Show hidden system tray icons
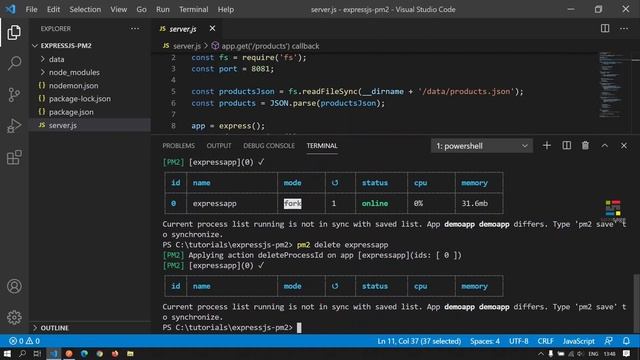The width and height of the screenshot is (640, 360). point(541,354)
